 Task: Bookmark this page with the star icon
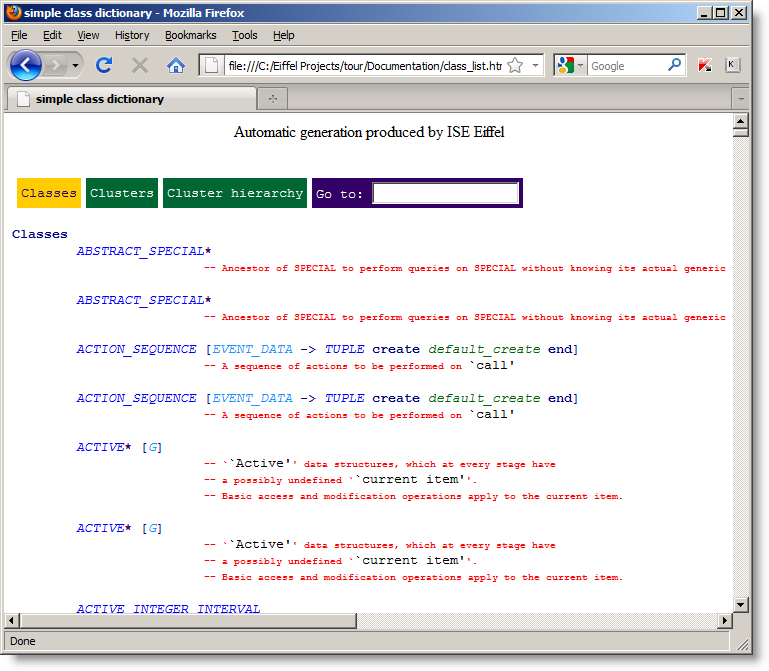click(515, 65)
